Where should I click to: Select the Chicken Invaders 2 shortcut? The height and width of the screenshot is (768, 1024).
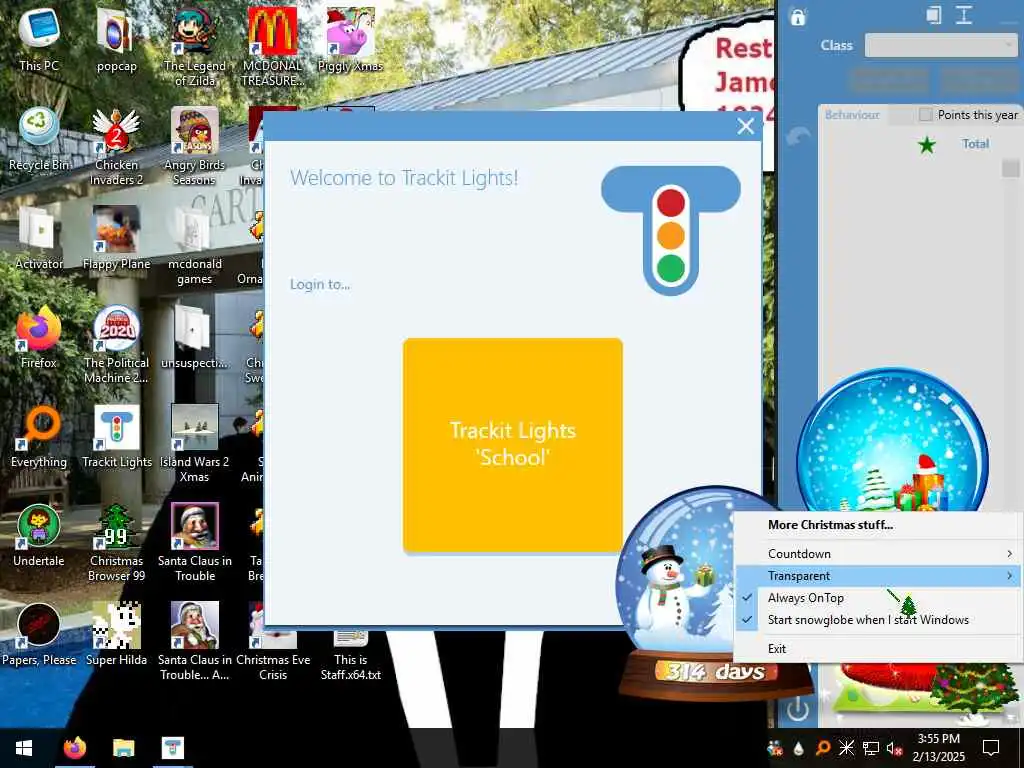point(116,146)
